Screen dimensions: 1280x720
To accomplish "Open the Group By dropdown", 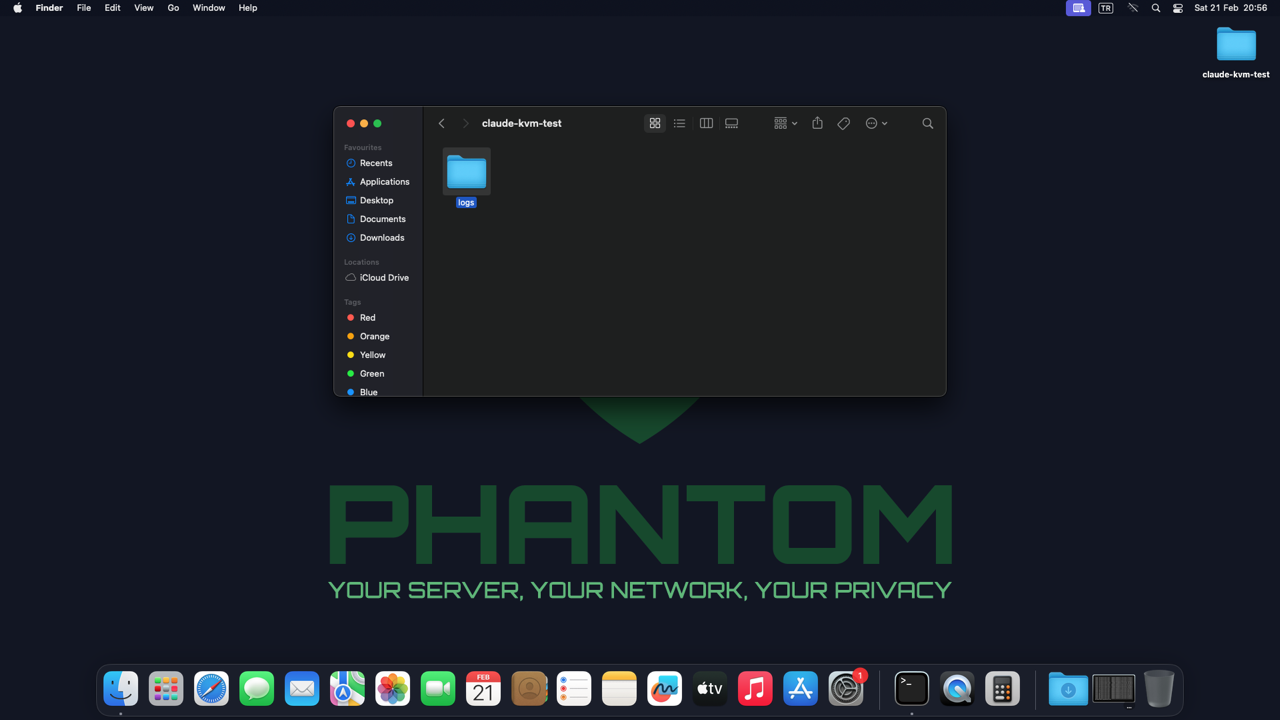I will [785, 123].
